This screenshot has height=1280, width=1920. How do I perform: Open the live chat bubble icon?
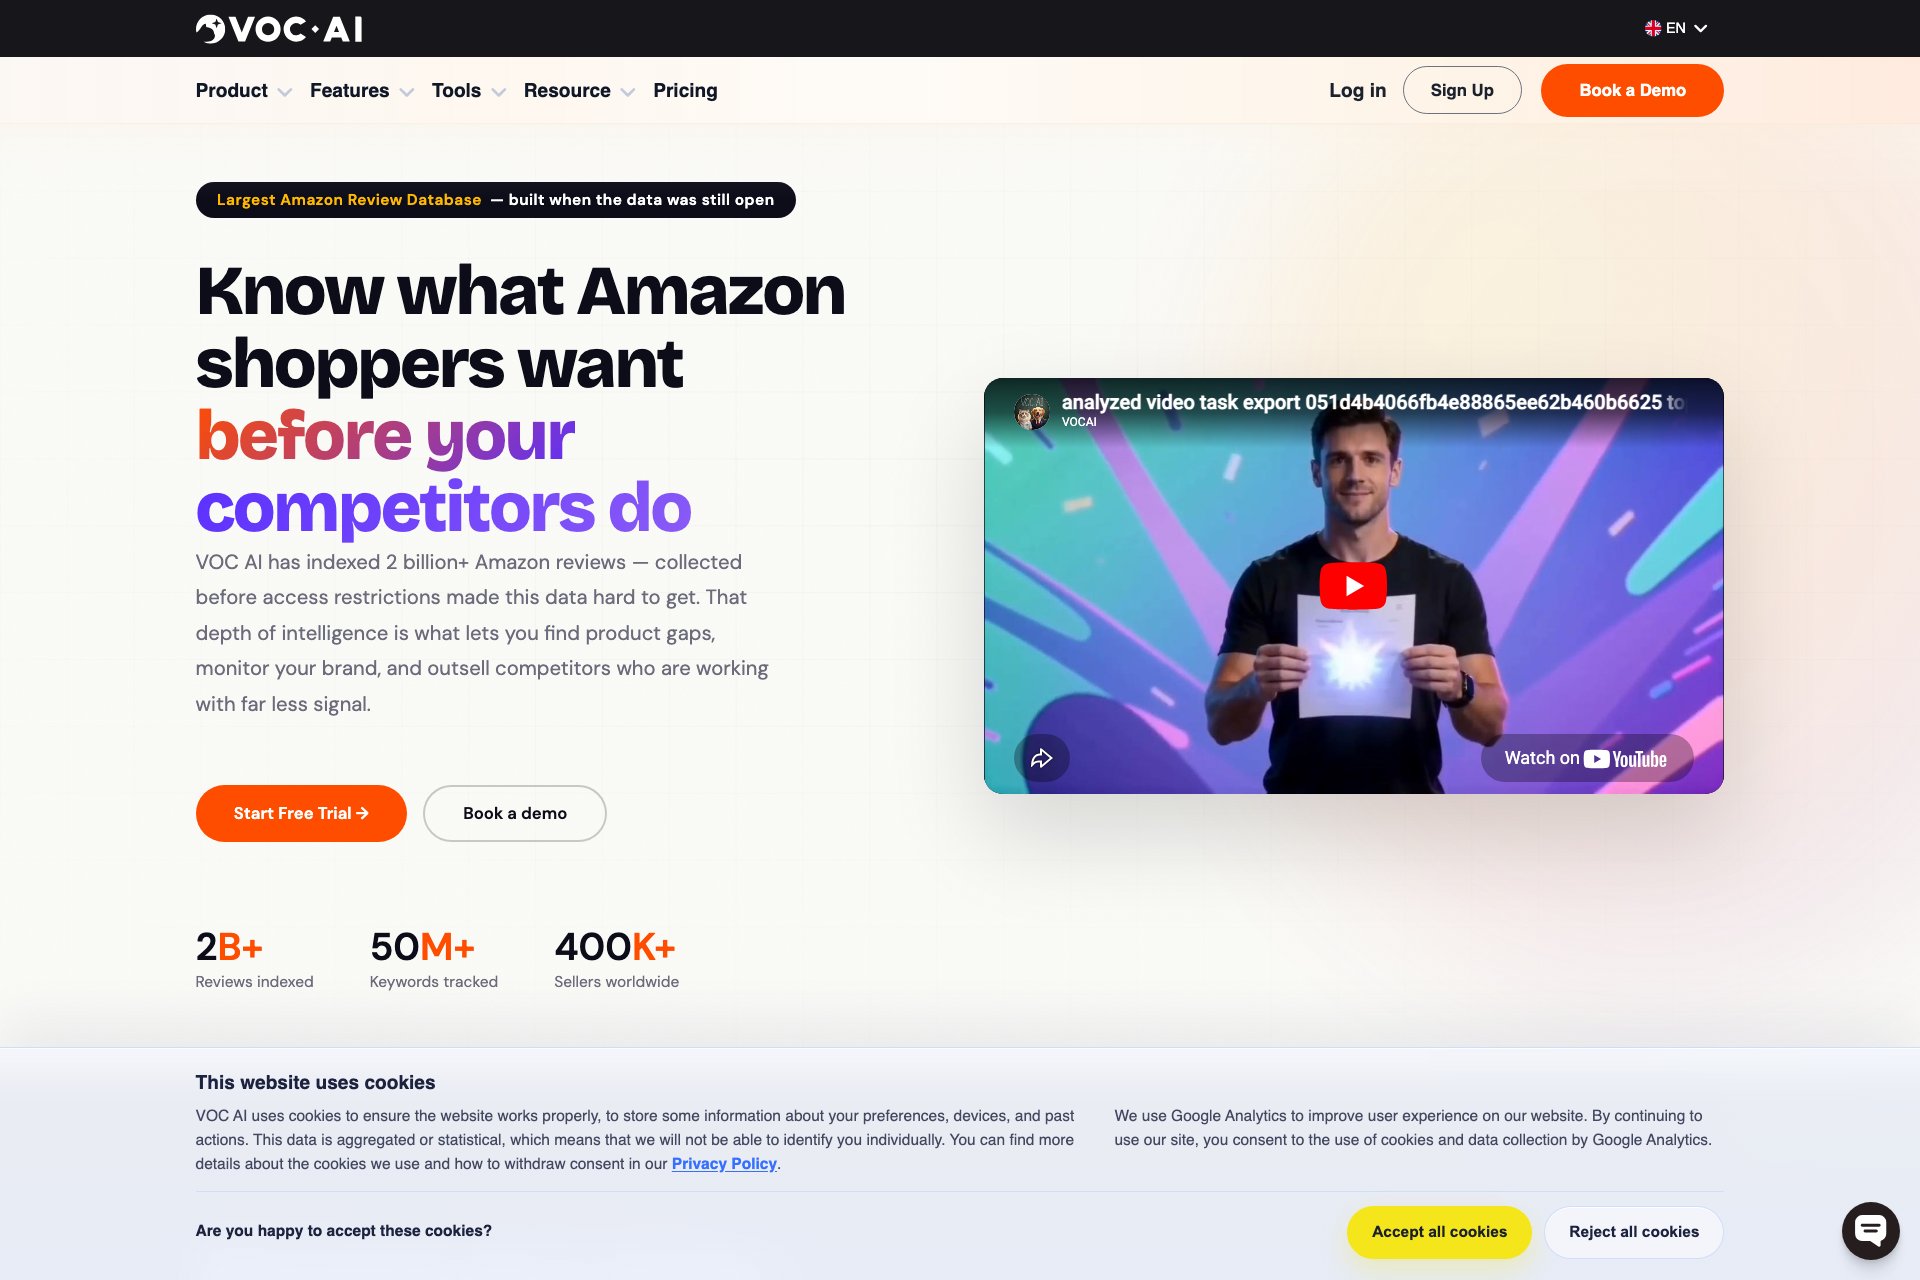pyautogui.click(x=1870, y=1230)
